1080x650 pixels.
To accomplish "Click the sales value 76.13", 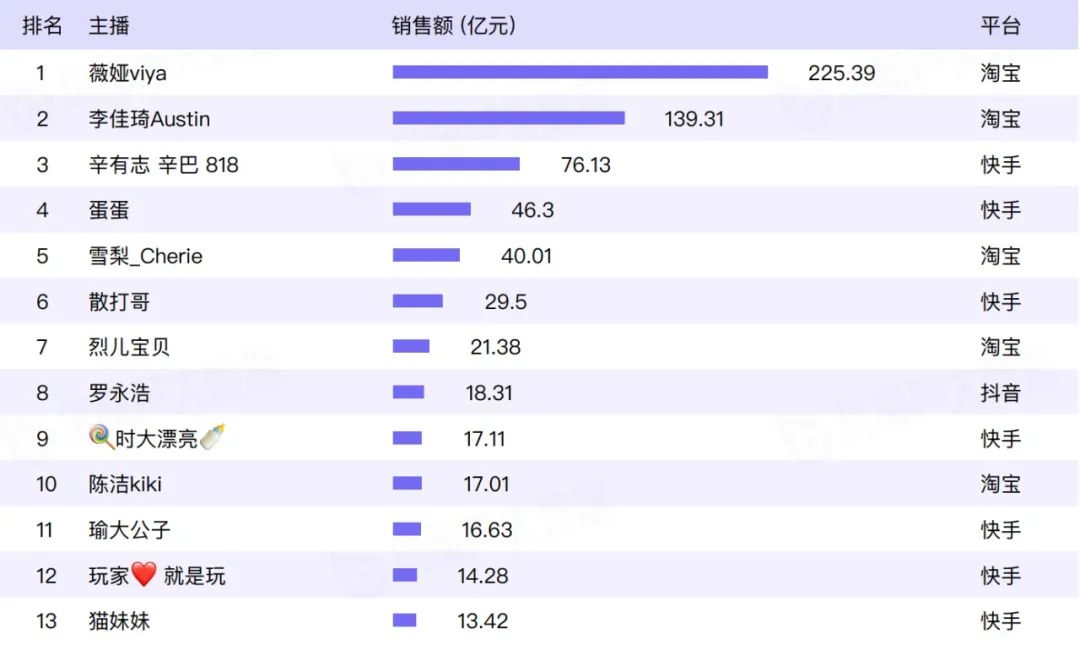I will tap(586, 165).
